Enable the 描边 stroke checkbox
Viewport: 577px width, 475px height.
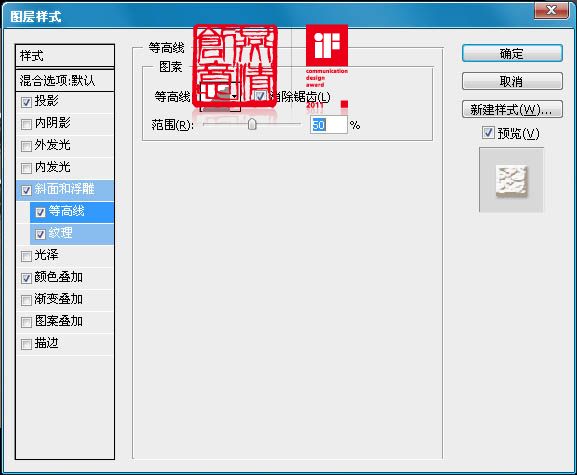(26, 344)
